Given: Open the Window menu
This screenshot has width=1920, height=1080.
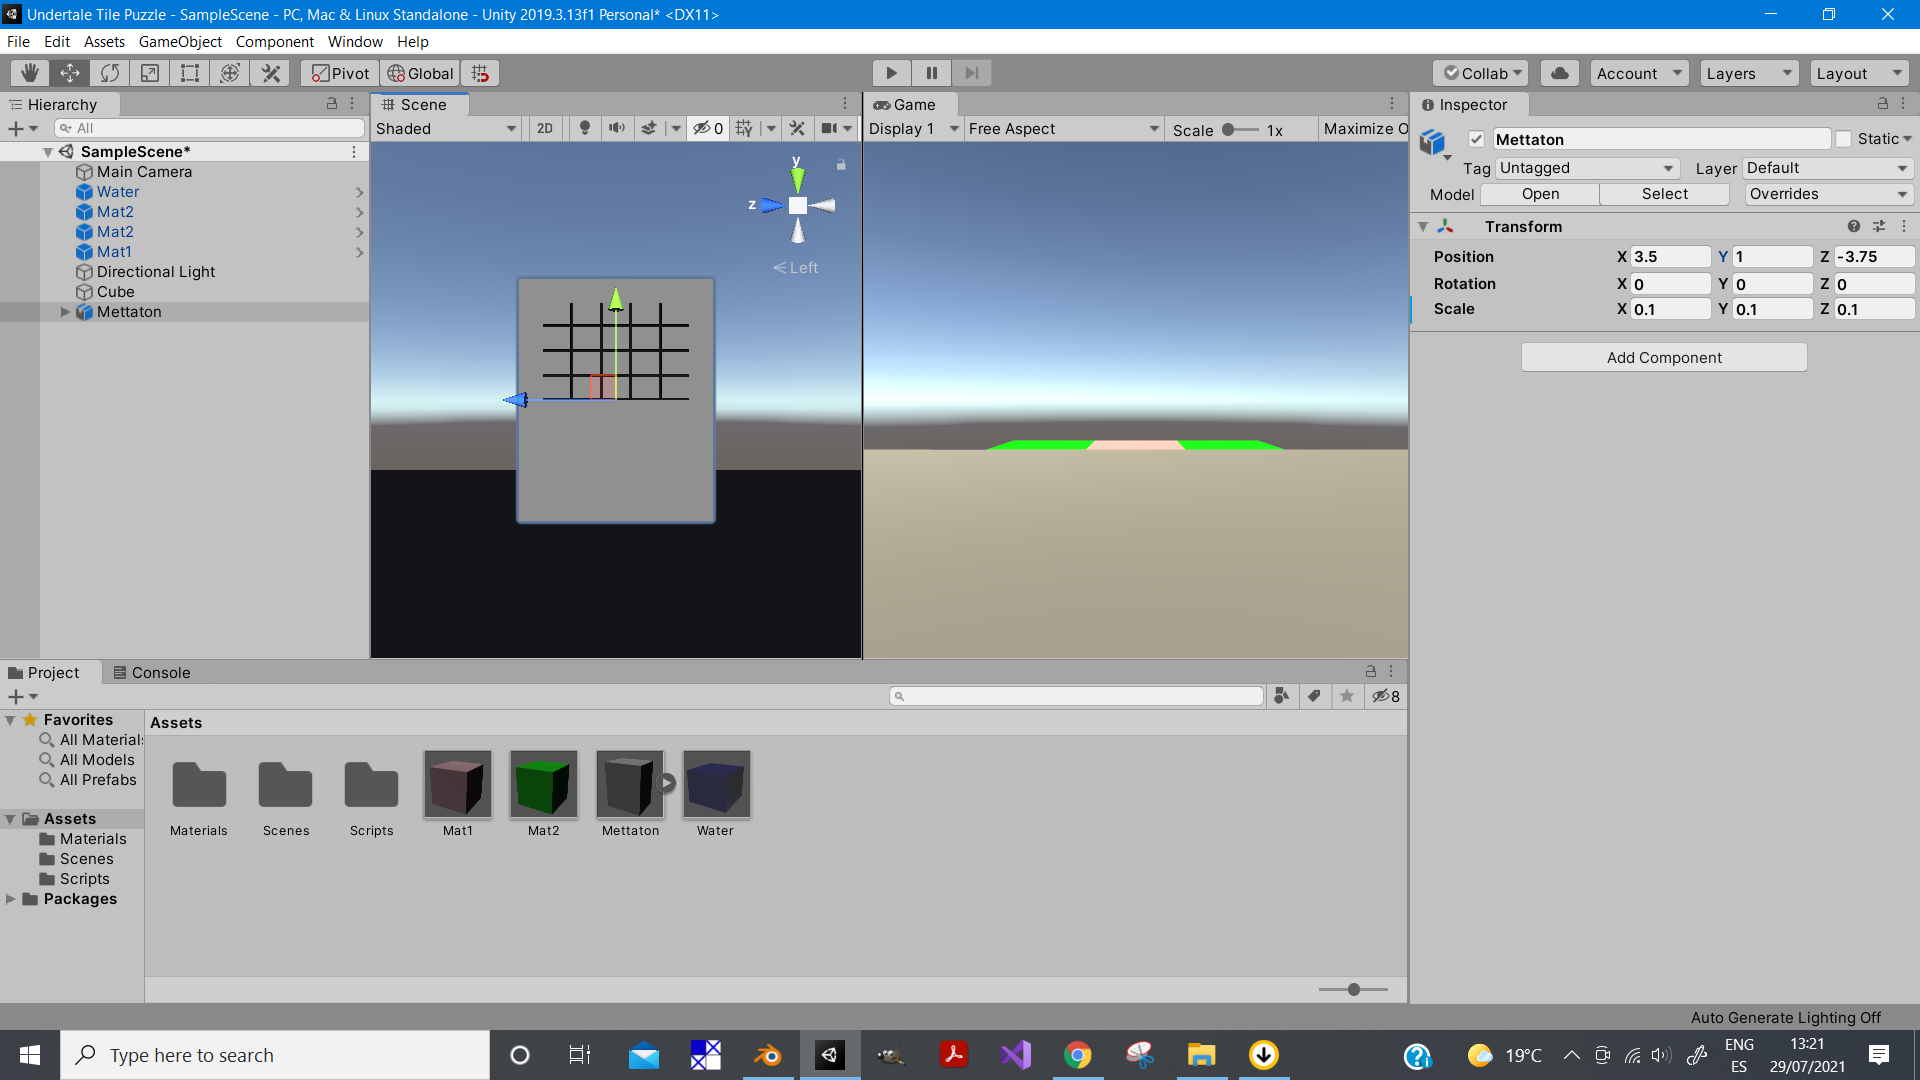Looking at the screenshot, I should pos(355,41).
